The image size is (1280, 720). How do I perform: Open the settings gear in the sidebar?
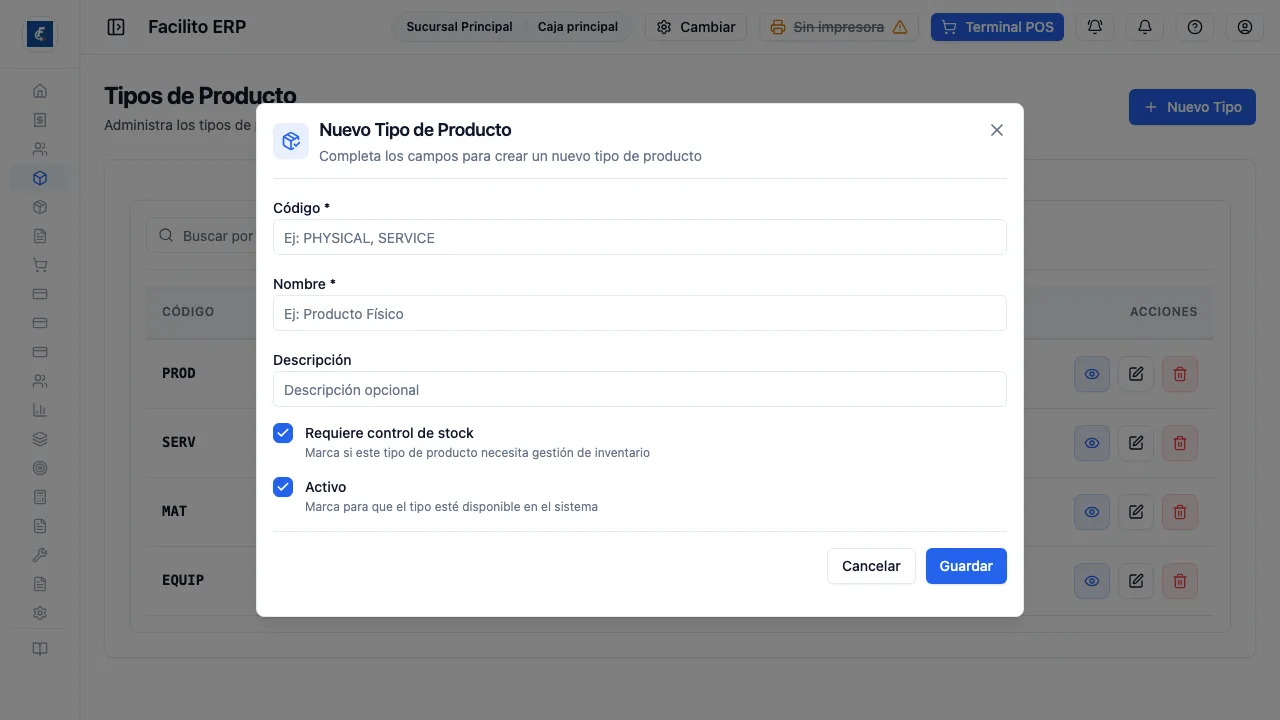pyautogui.click(x=40, y=613)
